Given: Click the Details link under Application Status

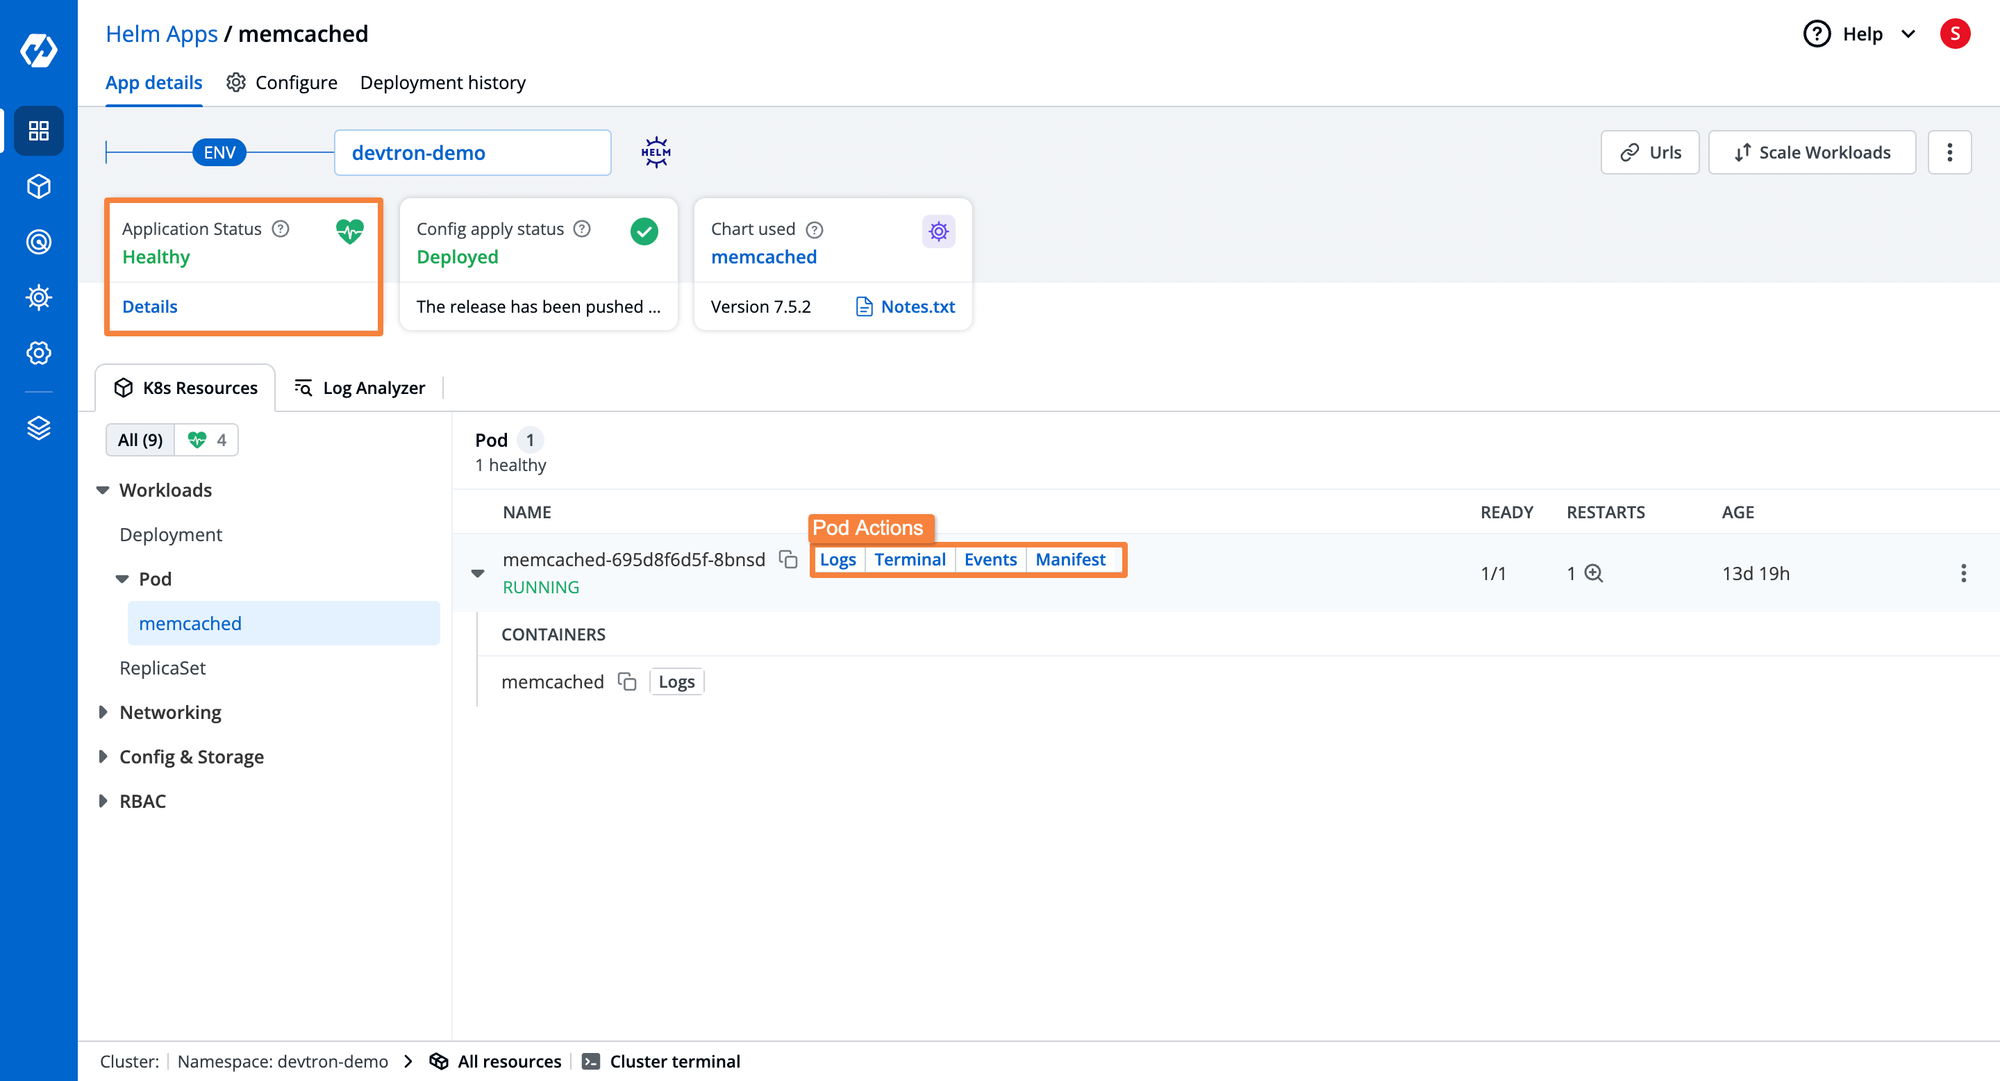Looking at the screenshot, I should pos(150,308).
